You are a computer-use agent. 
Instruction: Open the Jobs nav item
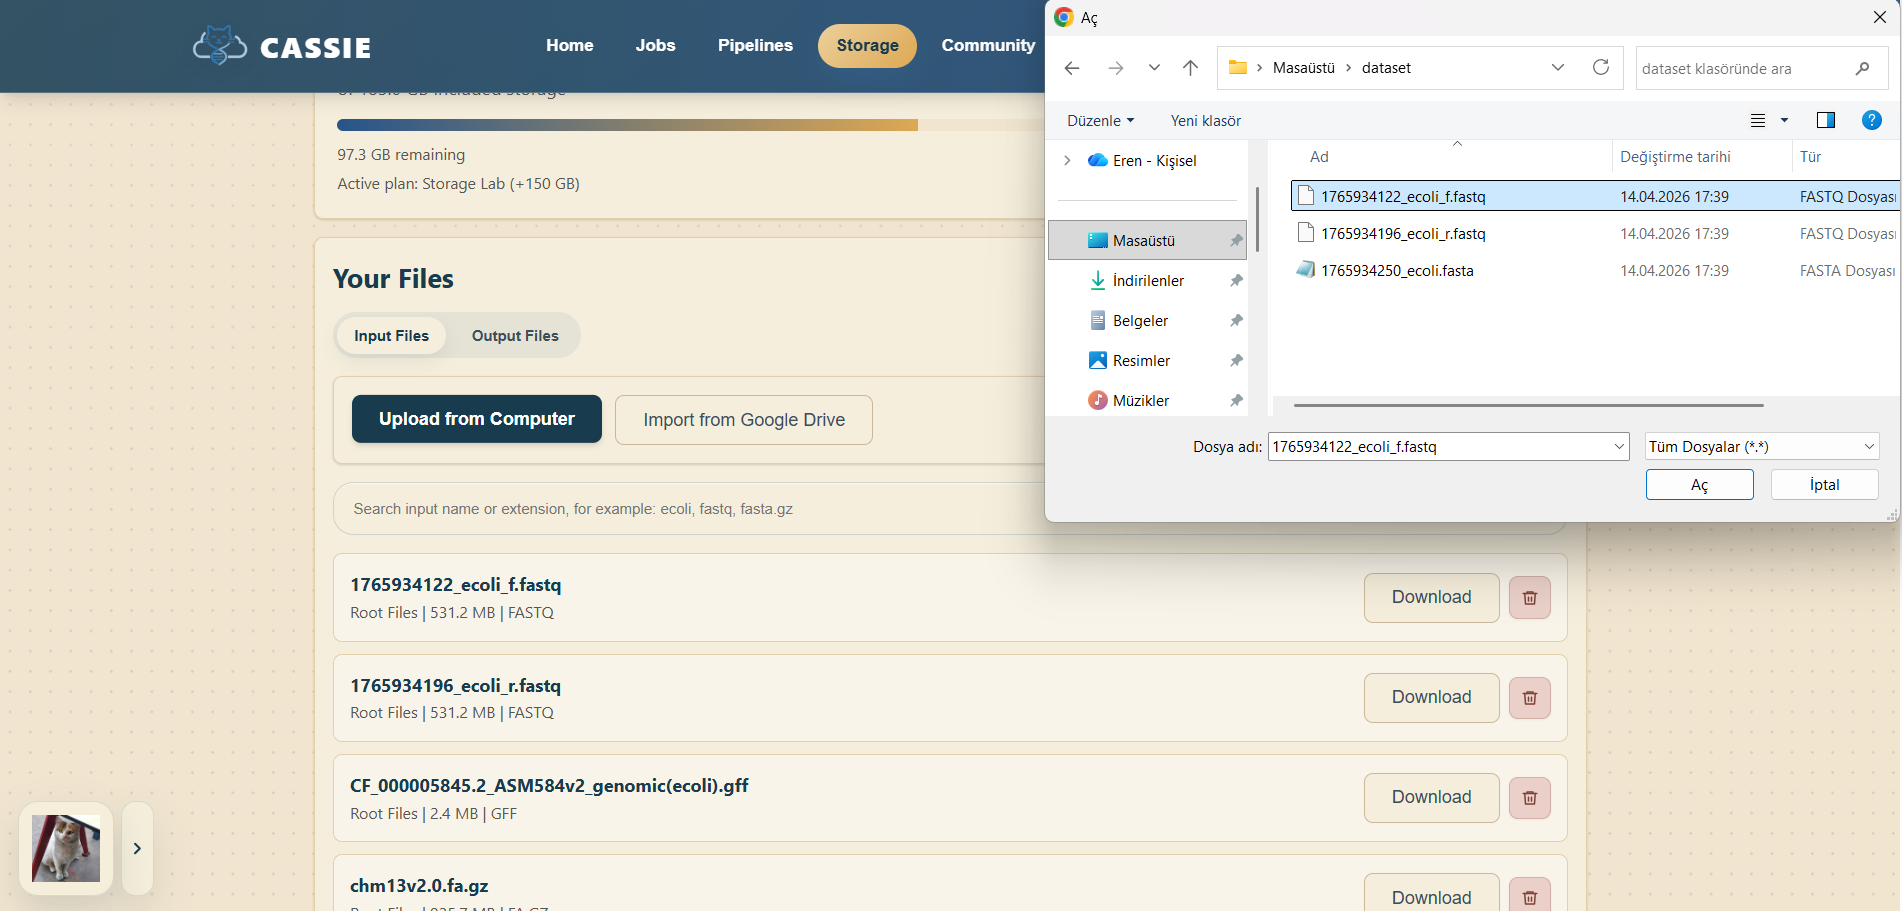[655, 45]
